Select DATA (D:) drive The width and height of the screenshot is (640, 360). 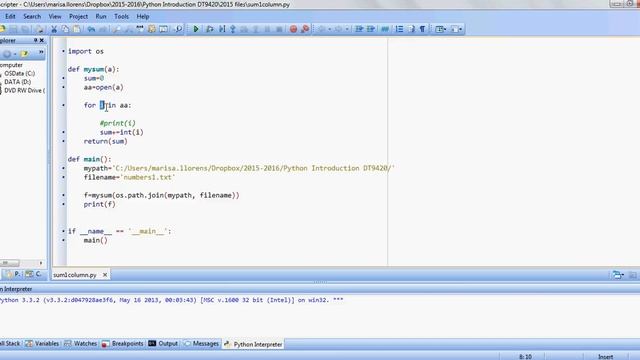coord(17,82)
